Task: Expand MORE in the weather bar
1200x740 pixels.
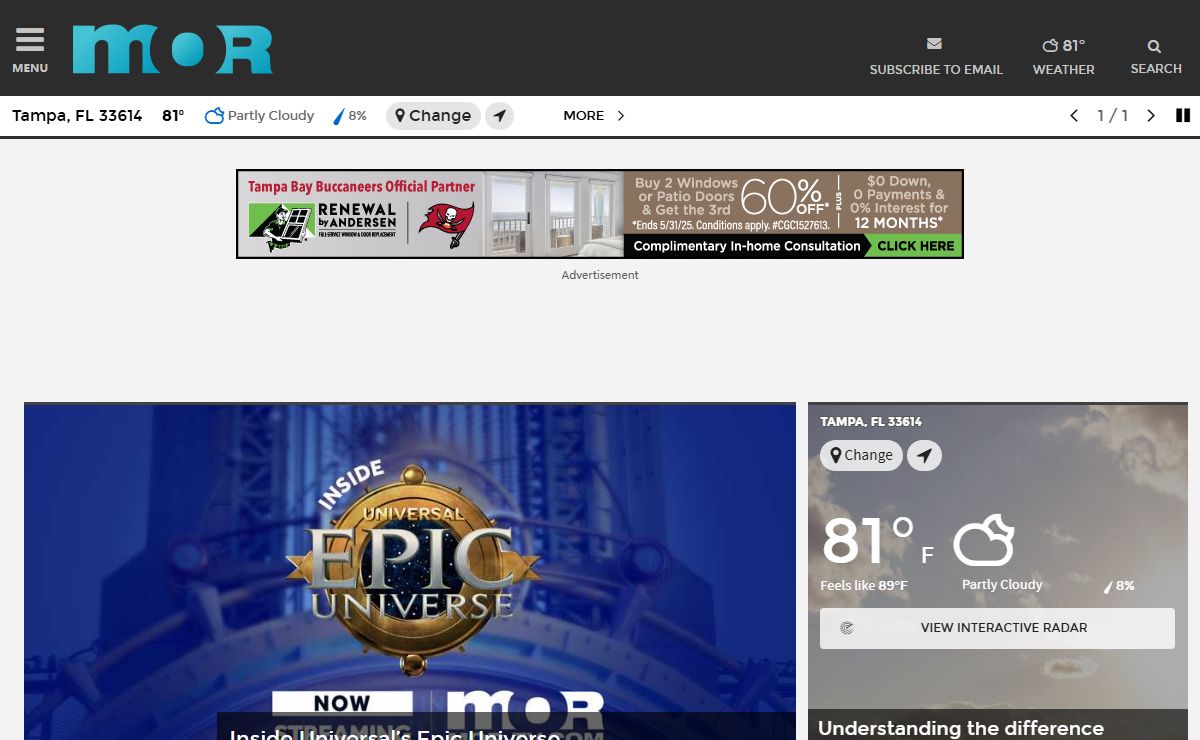Action: (x=594, y=116)
